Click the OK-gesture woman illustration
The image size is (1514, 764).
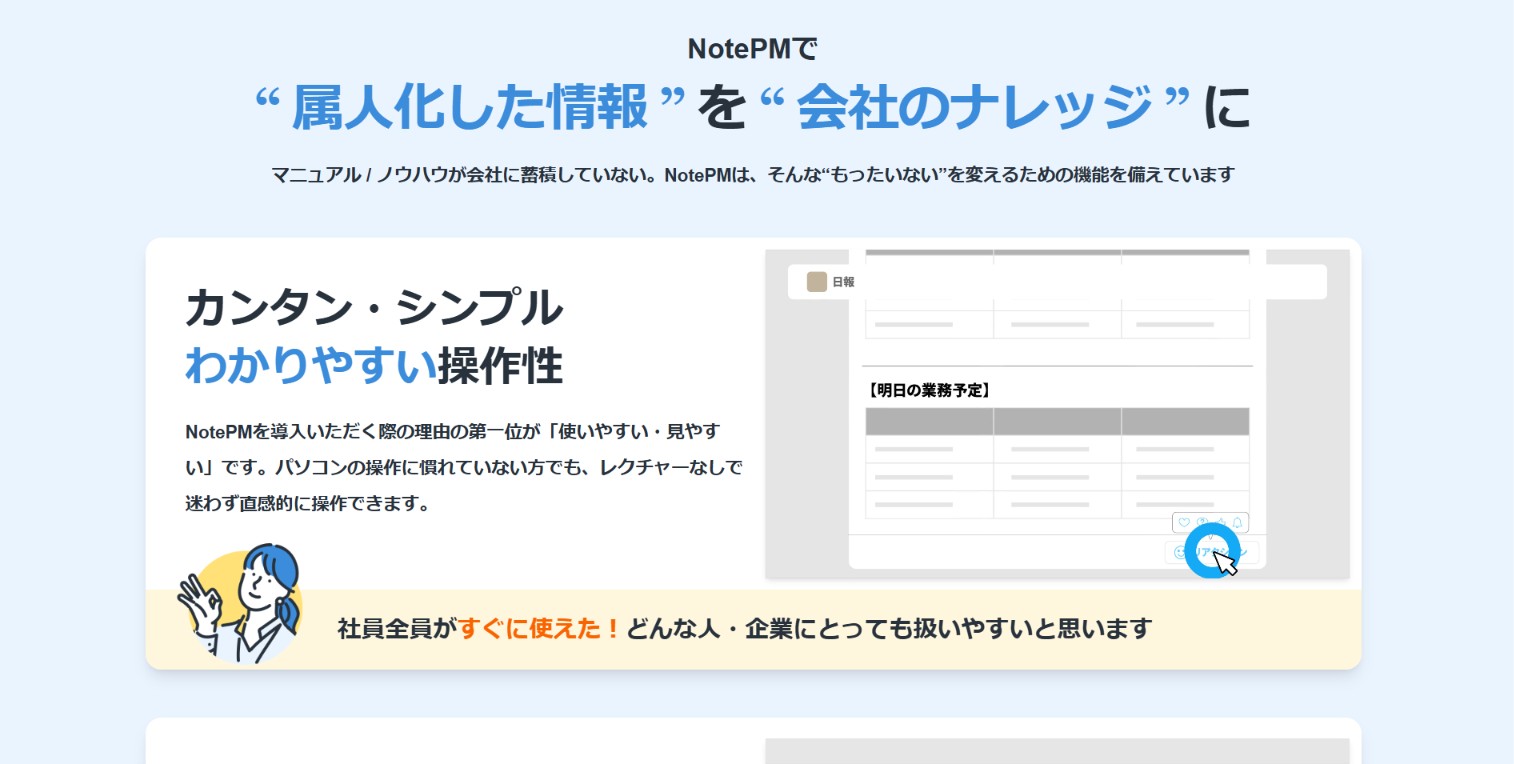coord(240,604)
